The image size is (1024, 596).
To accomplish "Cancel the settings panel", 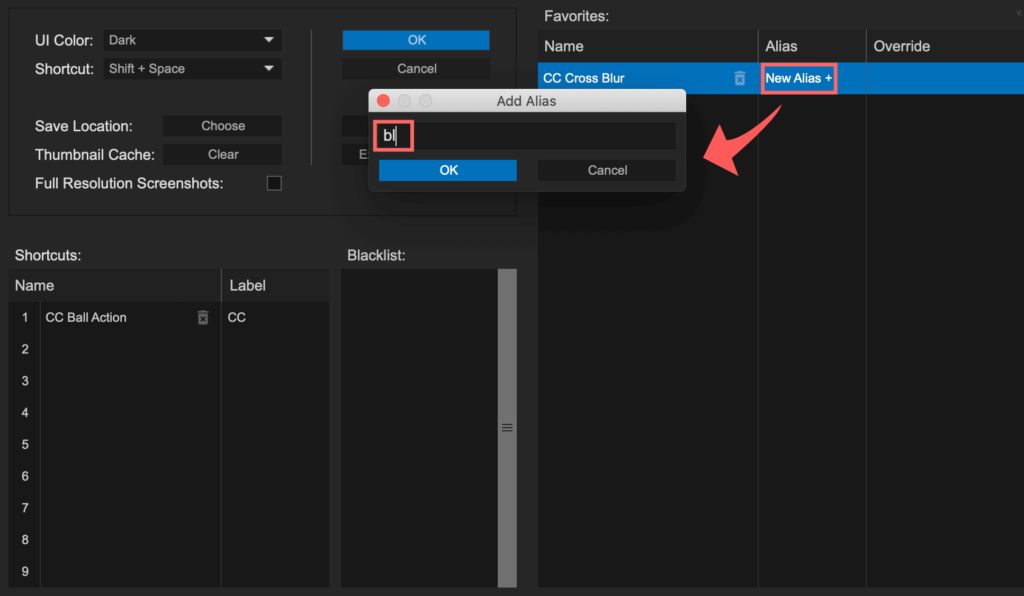I will click(x=416, y=68).
